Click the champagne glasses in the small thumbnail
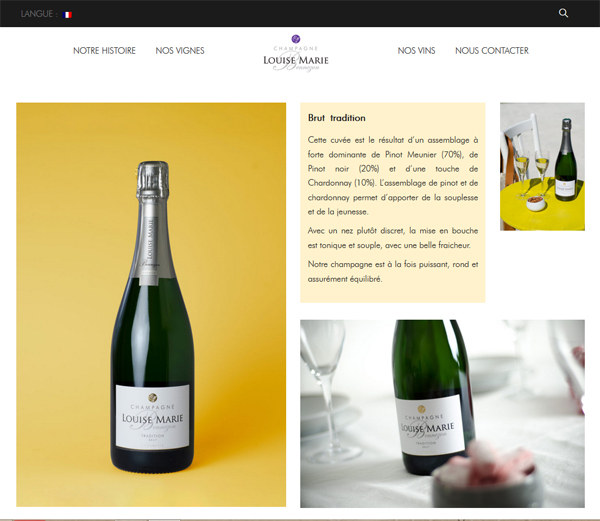This screenshot has height=521, width=600. point(532,170)
